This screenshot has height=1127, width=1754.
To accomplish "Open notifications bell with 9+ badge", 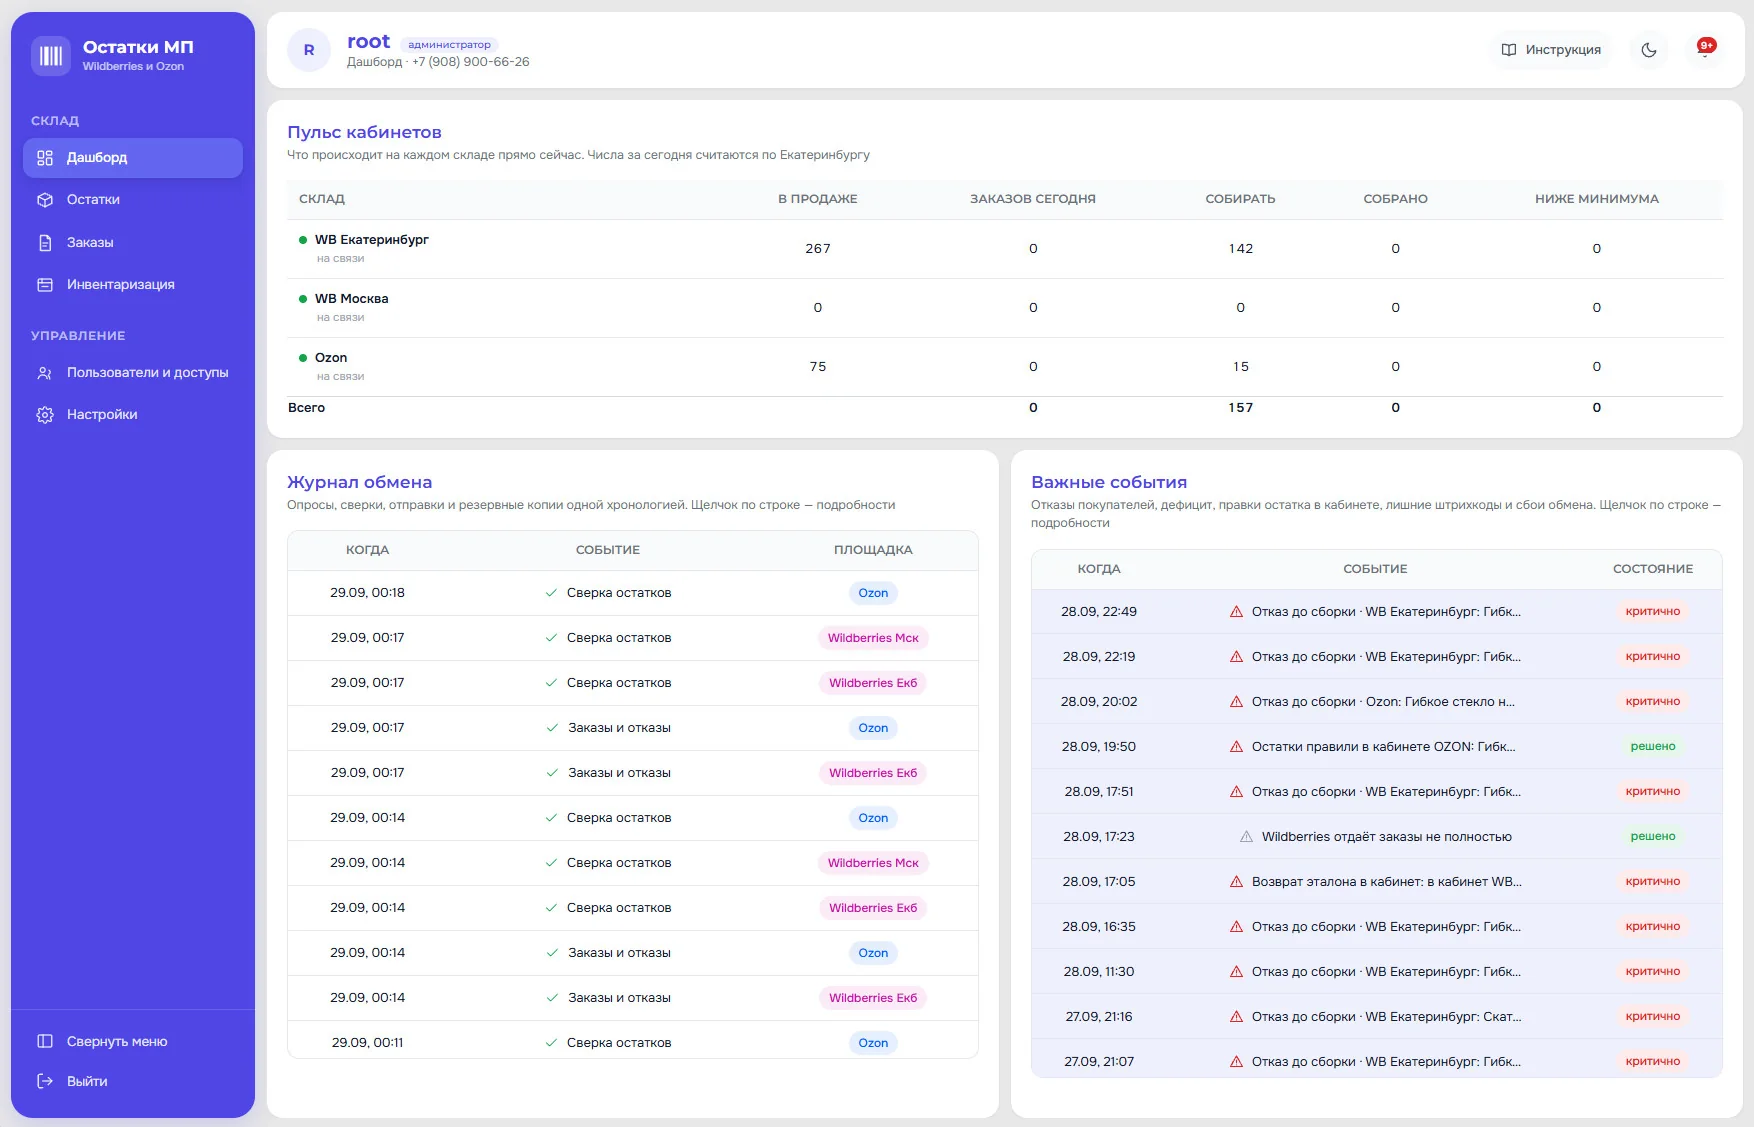I will [x=1705, y=50].
